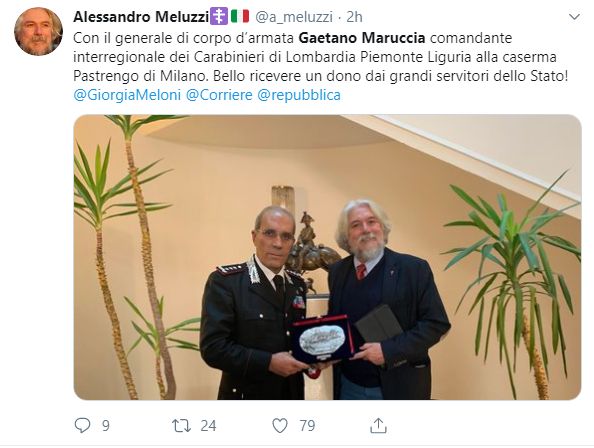Click the reply speech bubble icon
The height and width of the screenshot is (448, 594).
click(82, 425)
